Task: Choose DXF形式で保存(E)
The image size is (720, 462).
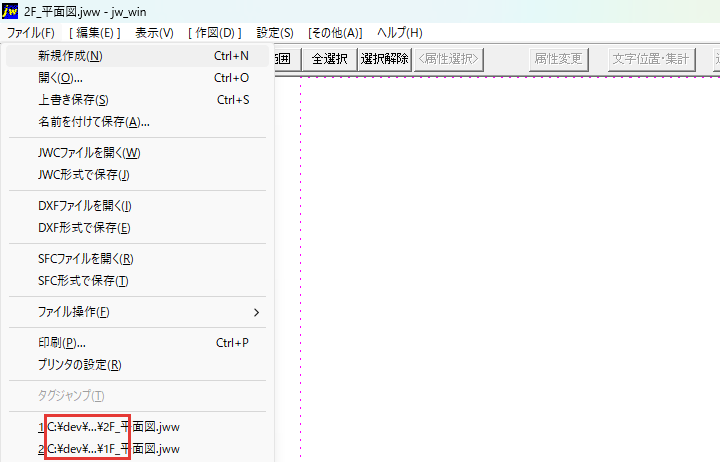Action: coord(137,228)
